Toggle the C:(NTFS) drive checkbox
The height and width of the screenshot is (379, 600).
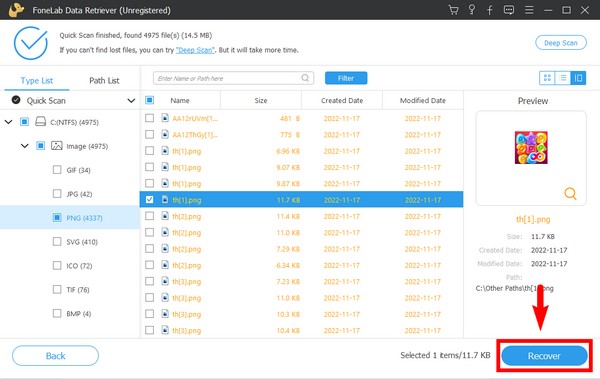(x=24, y=122)
